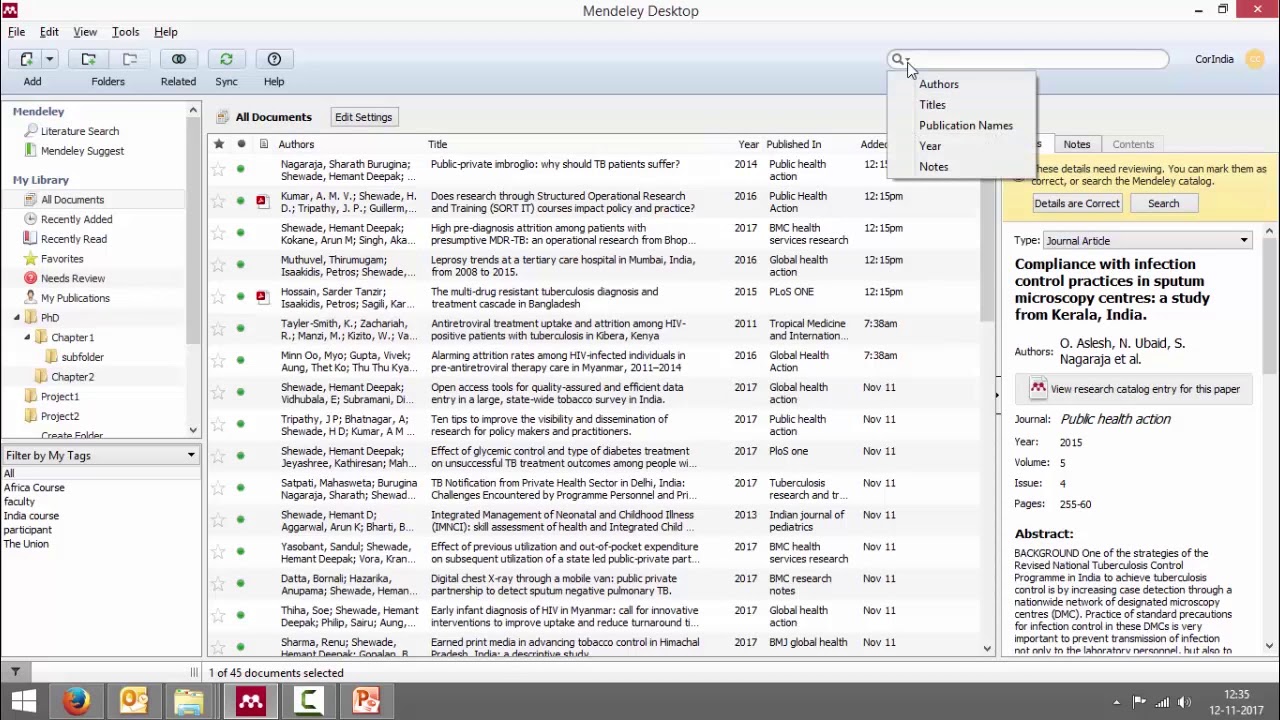The image size is (1280, 720).
Task: Open Firefox from the taskbar
Action: (77, 701)
